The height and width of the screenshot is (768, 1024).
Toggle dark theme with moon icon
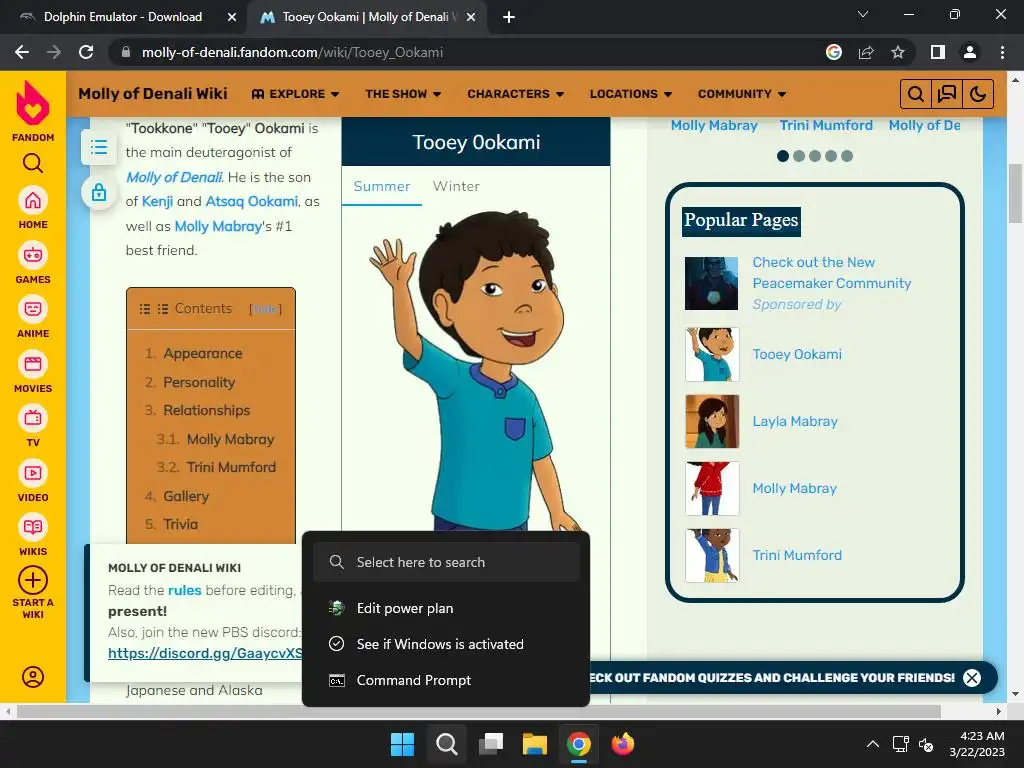(x=978, y=94)
